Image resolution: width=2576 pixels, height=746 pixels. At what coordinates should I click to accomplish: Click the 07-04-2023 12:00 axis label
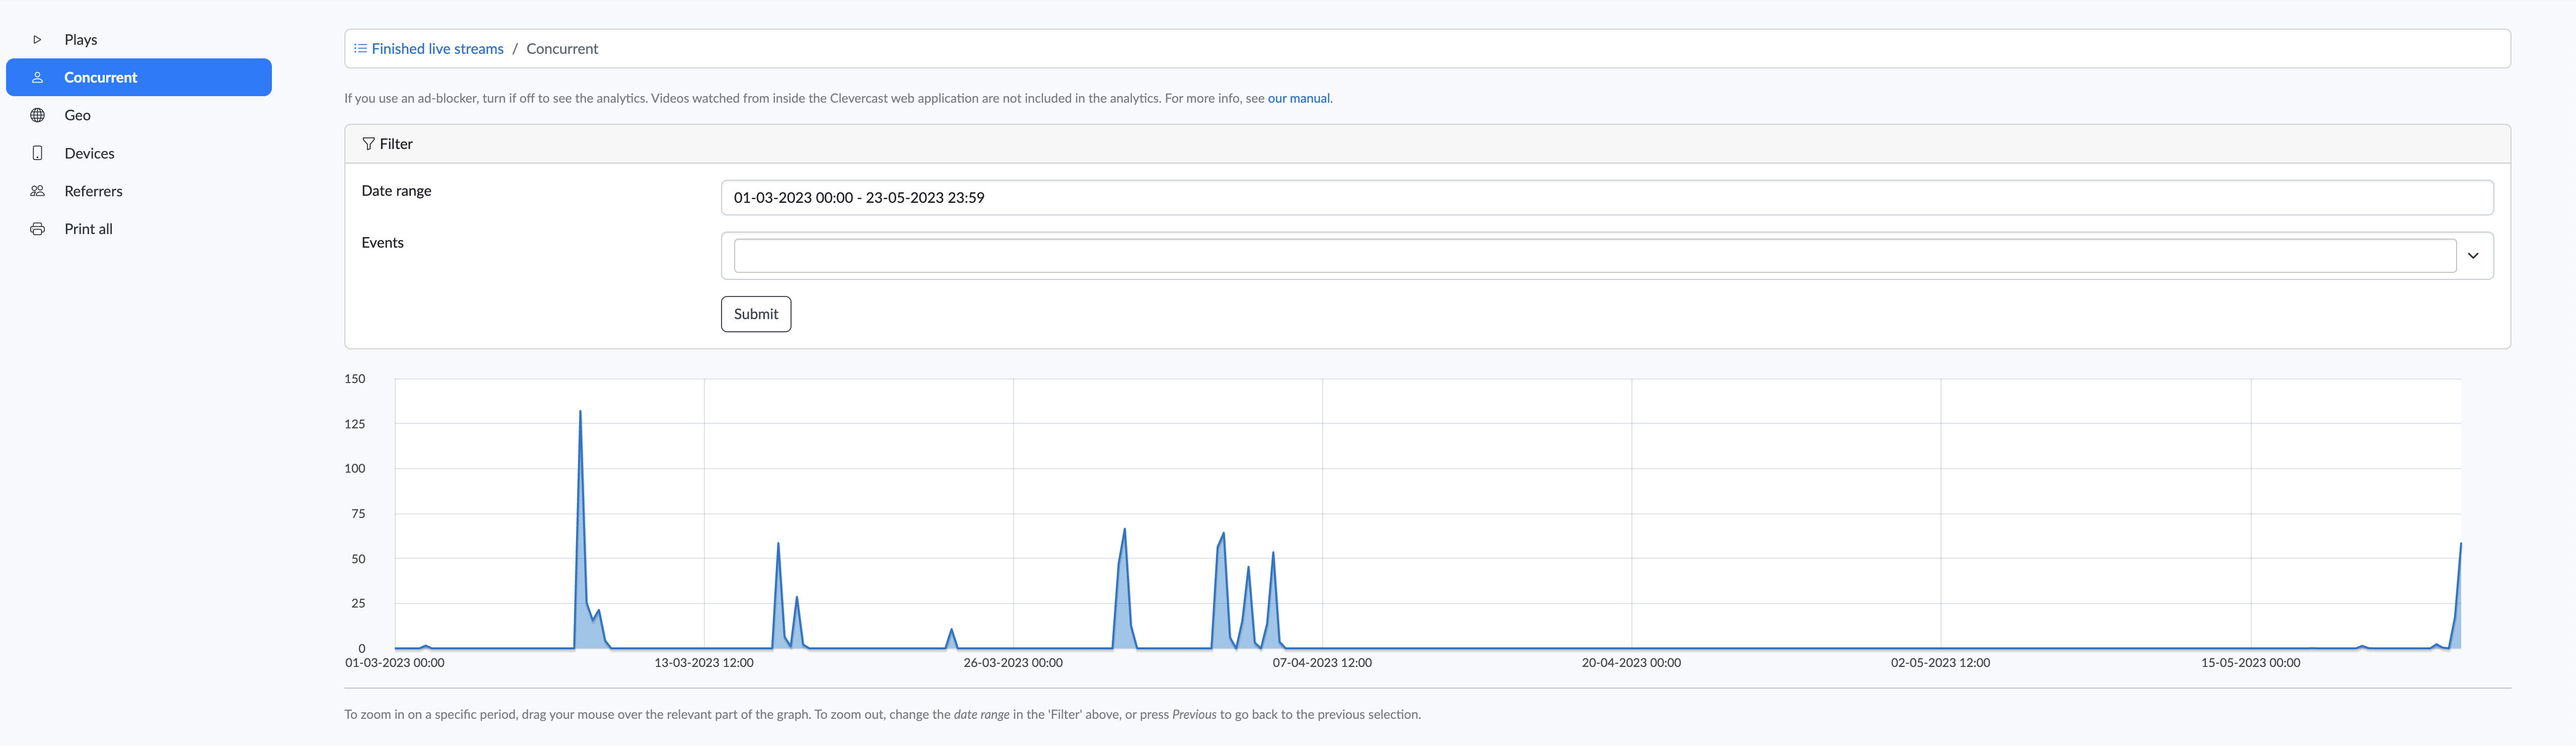click(x=1322, y=664)
